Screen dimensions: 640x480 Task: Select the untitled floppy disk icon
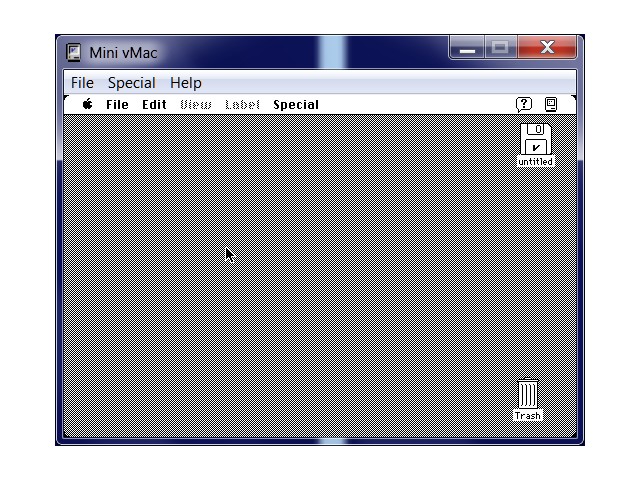click(536, 139)
